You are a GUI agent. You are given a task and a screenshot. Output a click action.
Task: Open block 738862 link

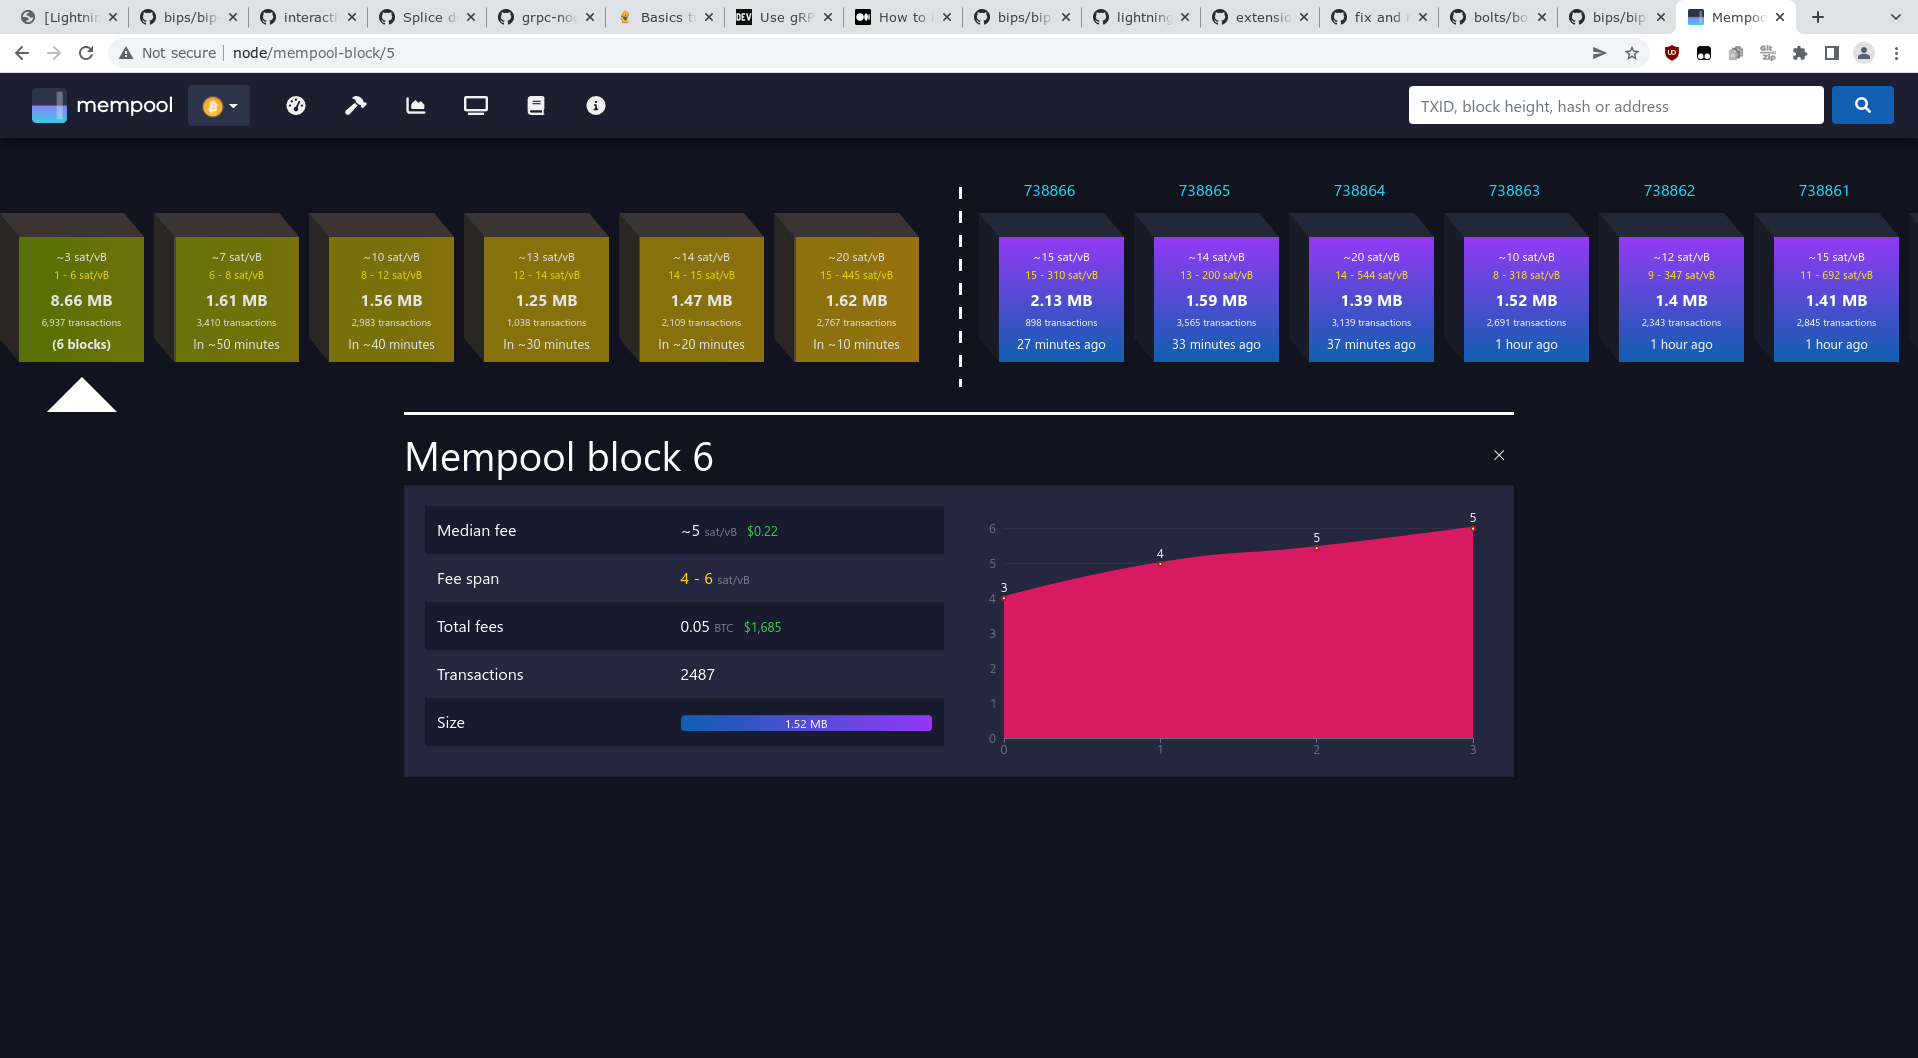point(1669,190)
